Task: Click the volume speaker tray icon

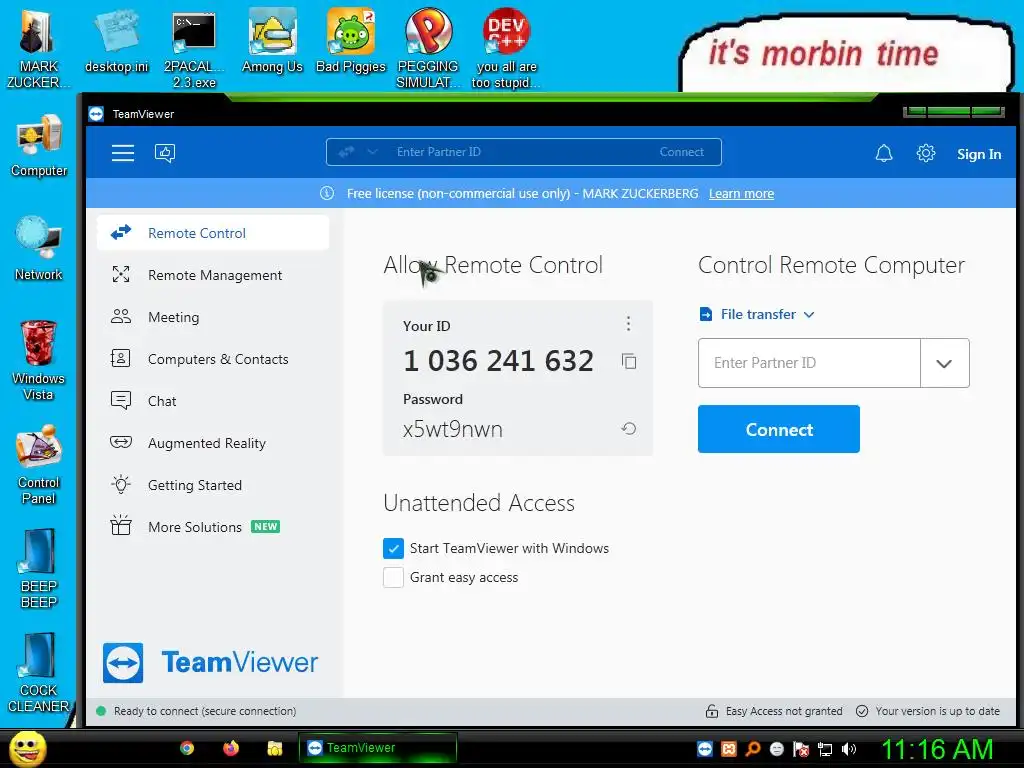Action: point(848,749)
